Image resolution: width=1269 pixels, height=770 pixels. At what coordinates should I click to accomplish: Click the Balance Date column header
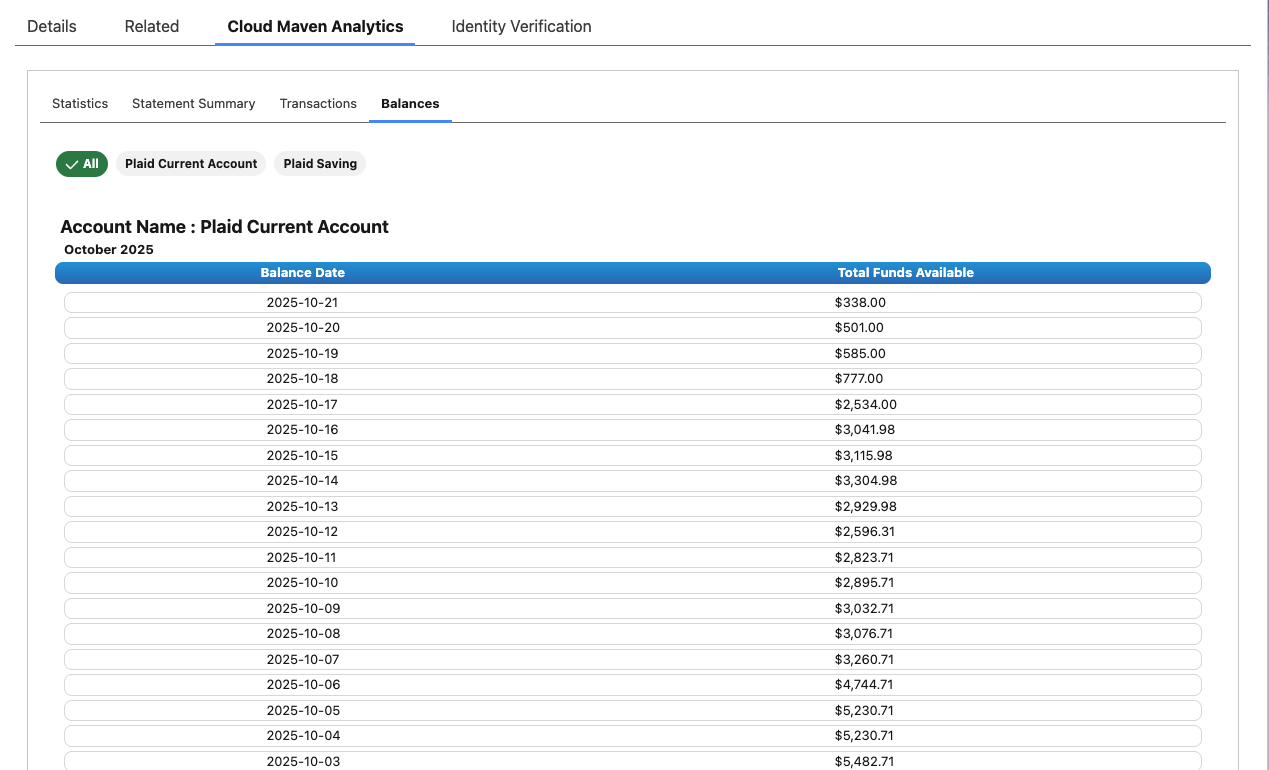[x=302, y=273]
